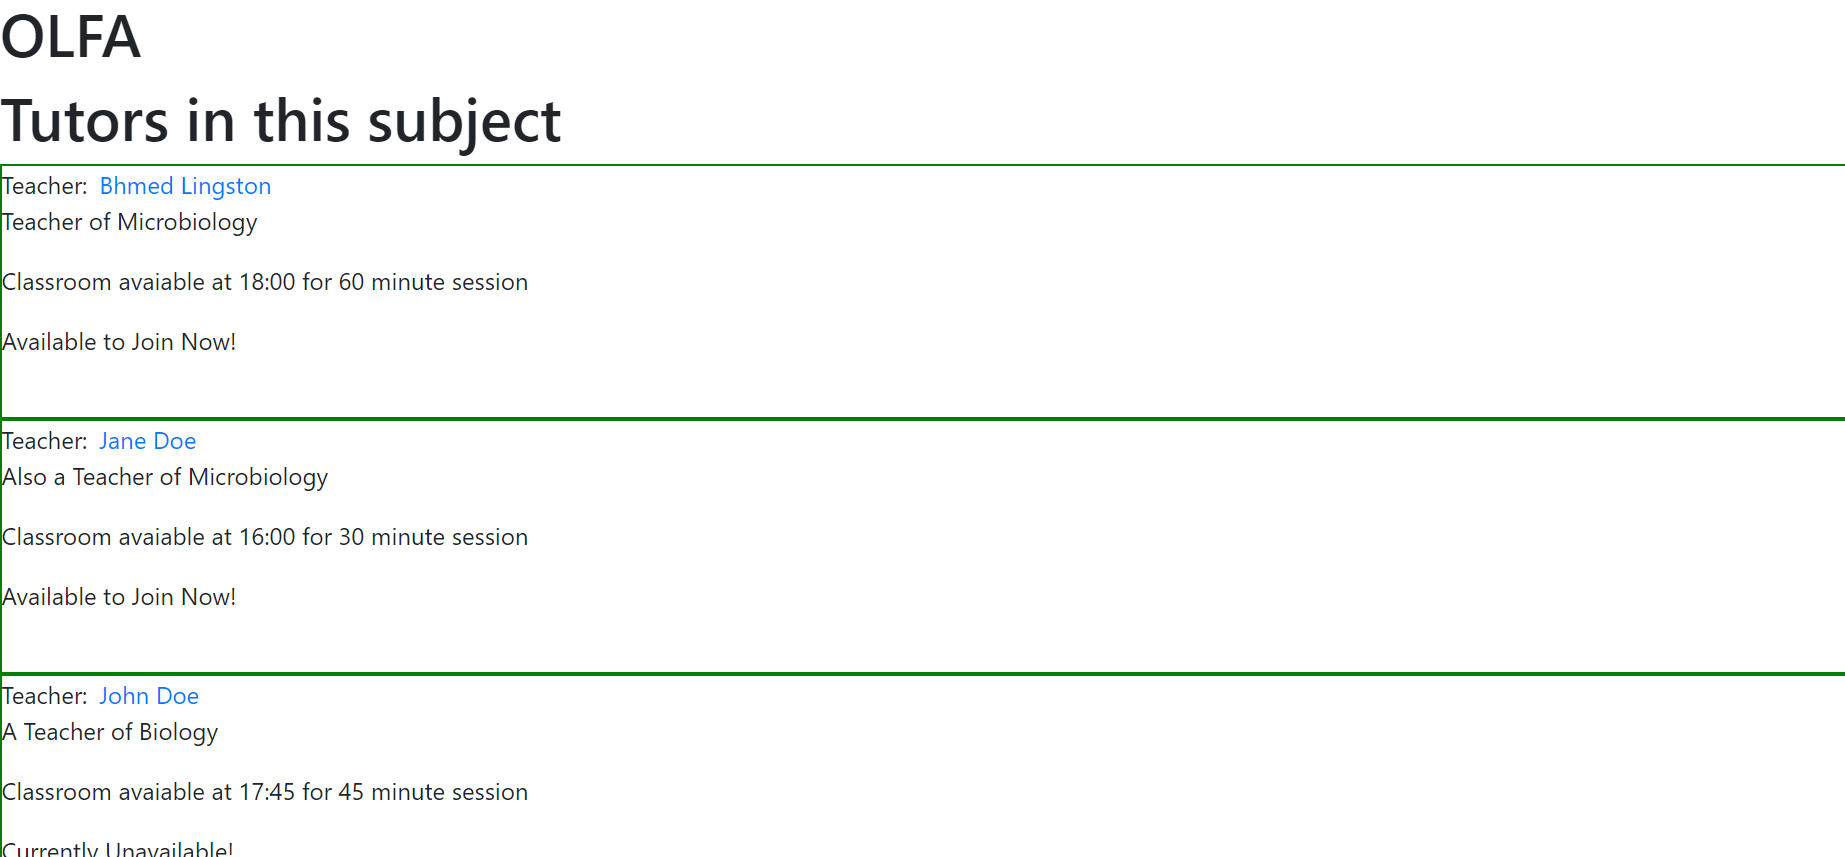Open Bhmed Lingston's teacher profile link
1845x857 pixels.
185,186
